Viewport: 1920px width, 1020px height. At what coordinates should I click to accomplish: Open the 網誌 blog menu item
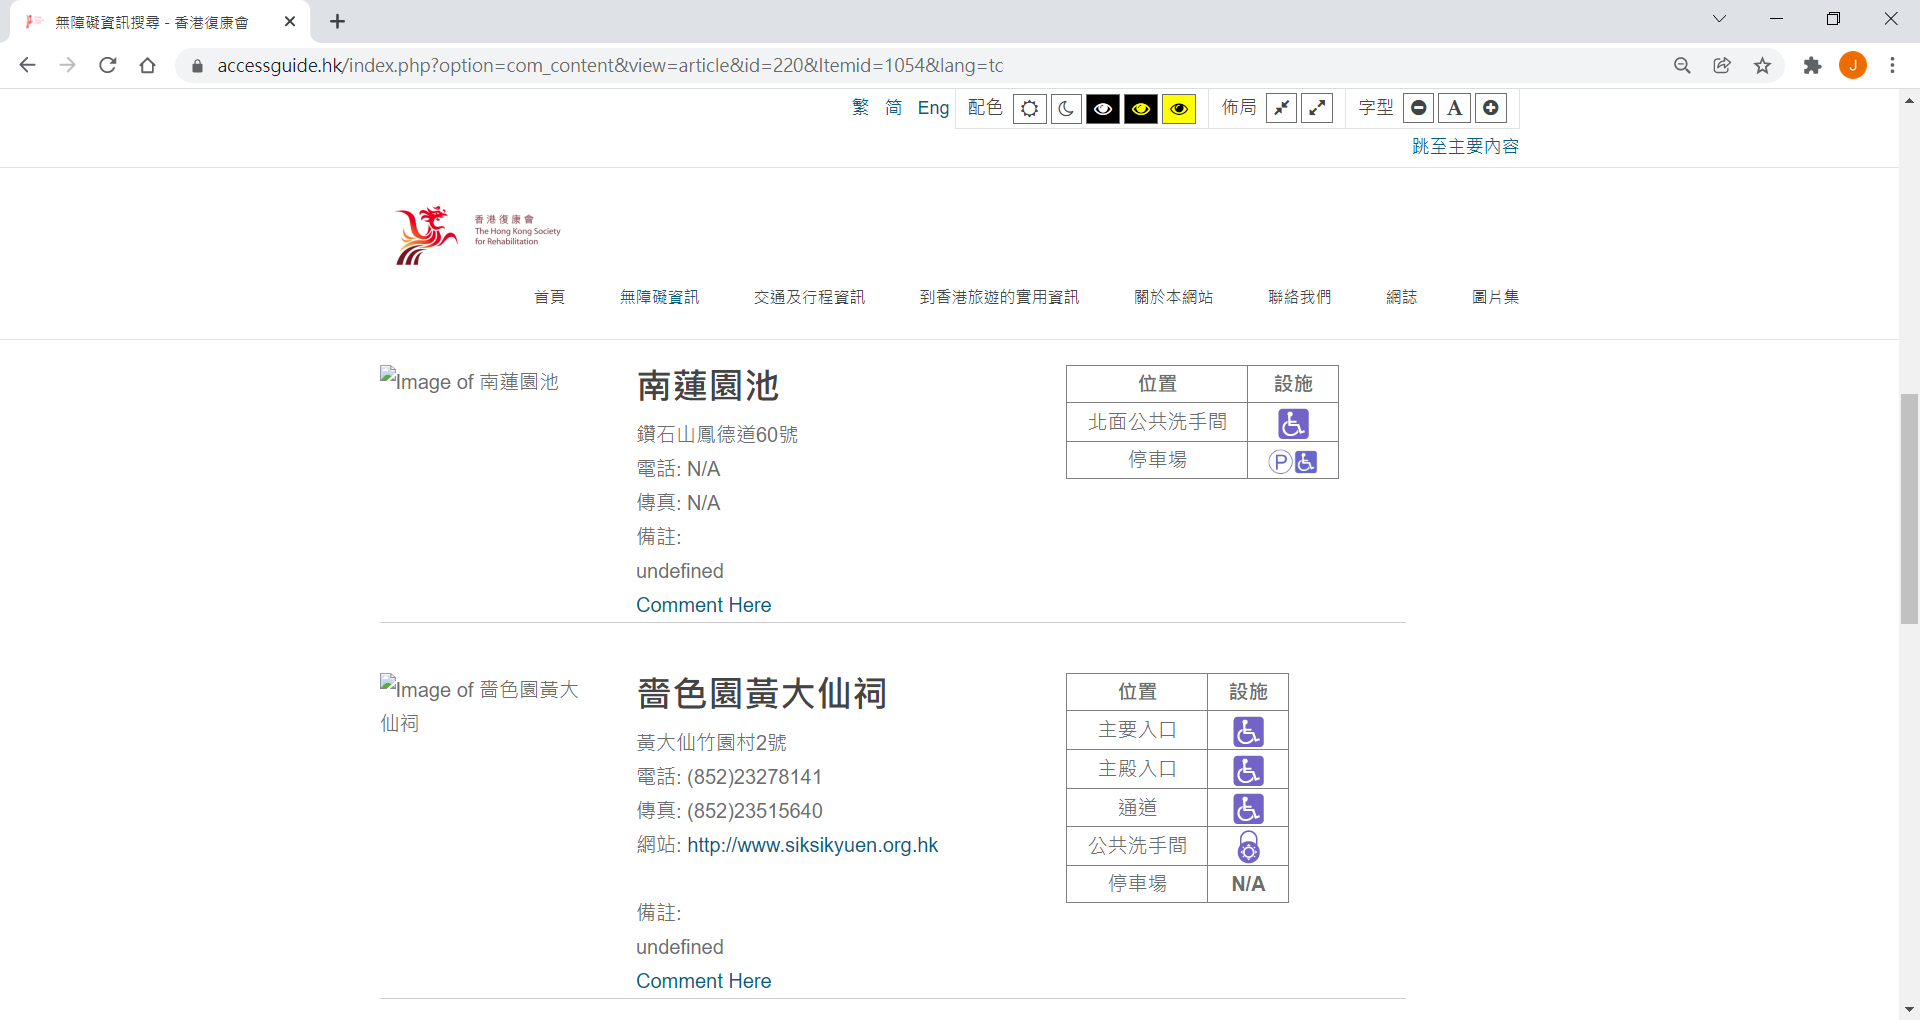point(1401,297)
